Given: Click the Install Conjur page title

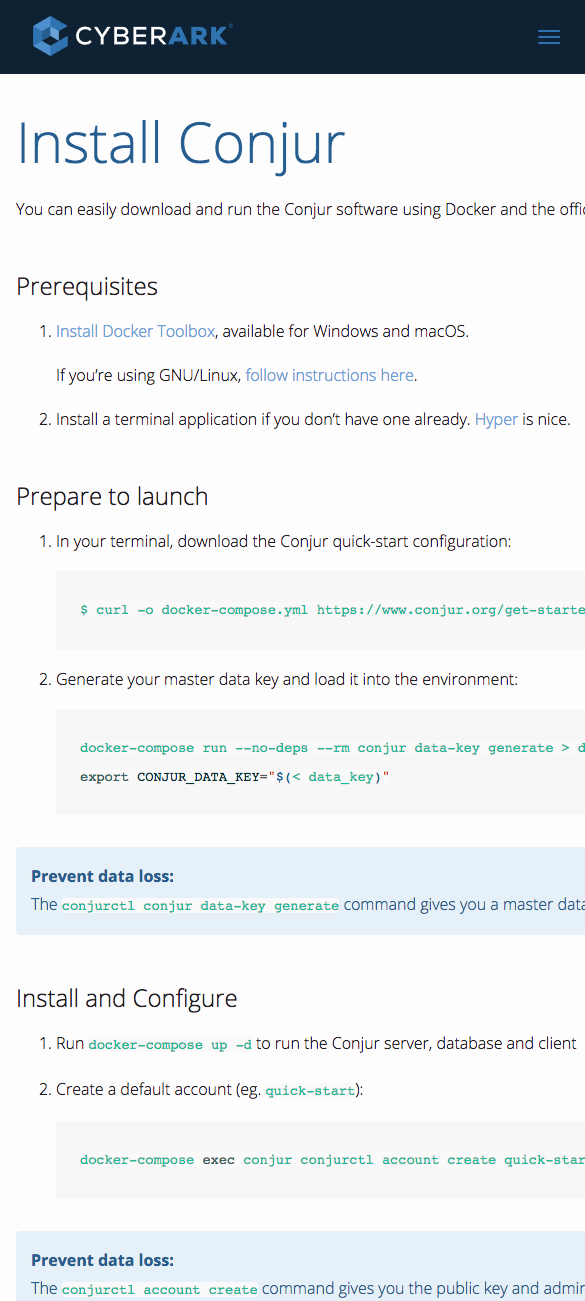Looking at the screenshot, I should (x=180, y=143).
